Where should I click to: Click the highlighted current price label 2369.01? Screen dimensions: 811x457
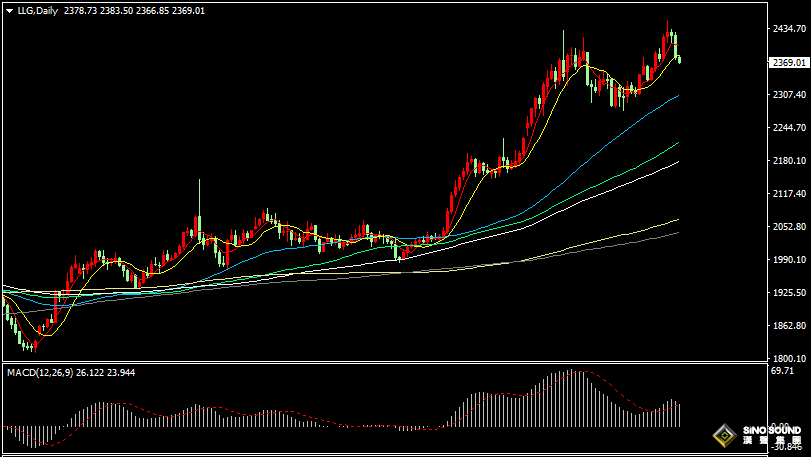(x=789, y=62)
